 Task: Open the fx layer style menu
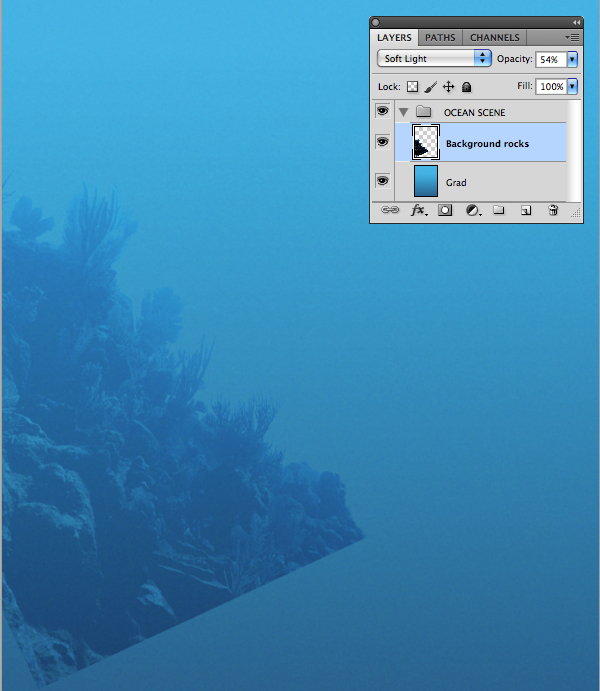[419, 210]
